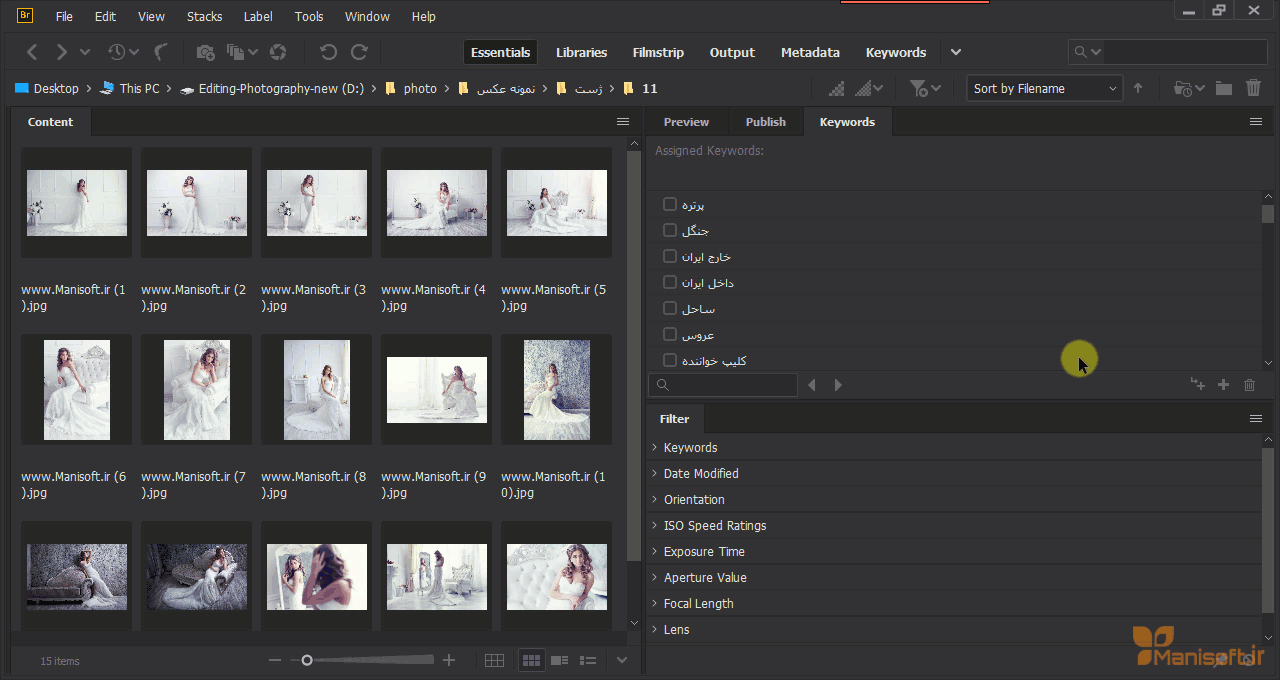Switch to list view
This screenshot has height=680, width=1280.
point(588,660)
